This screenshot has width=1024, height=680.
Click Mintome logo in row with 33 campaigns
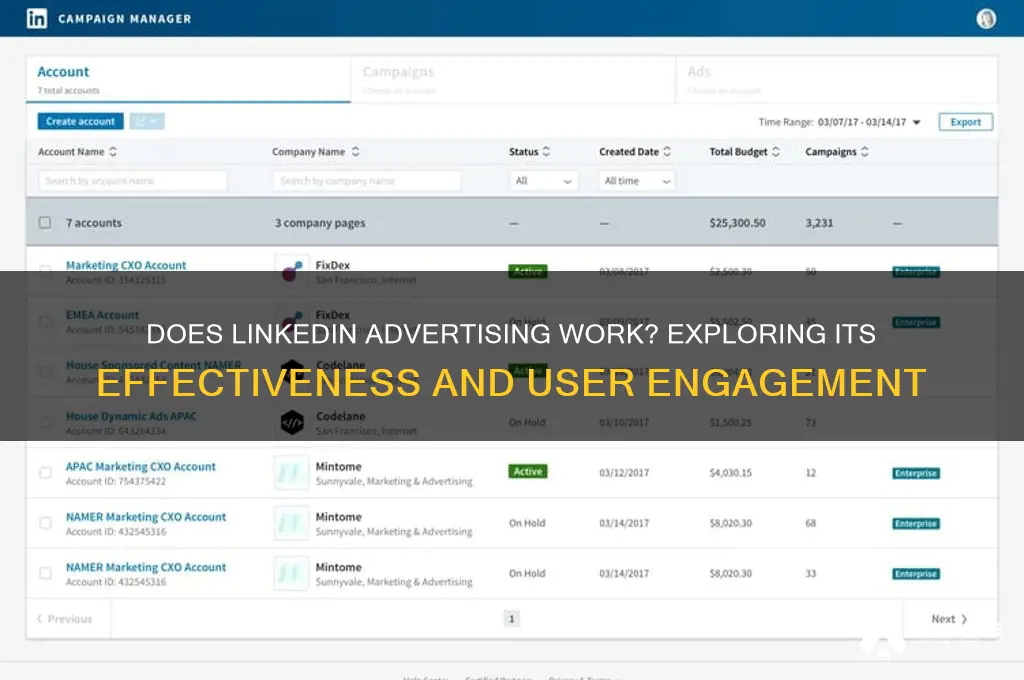click(291, 574)
